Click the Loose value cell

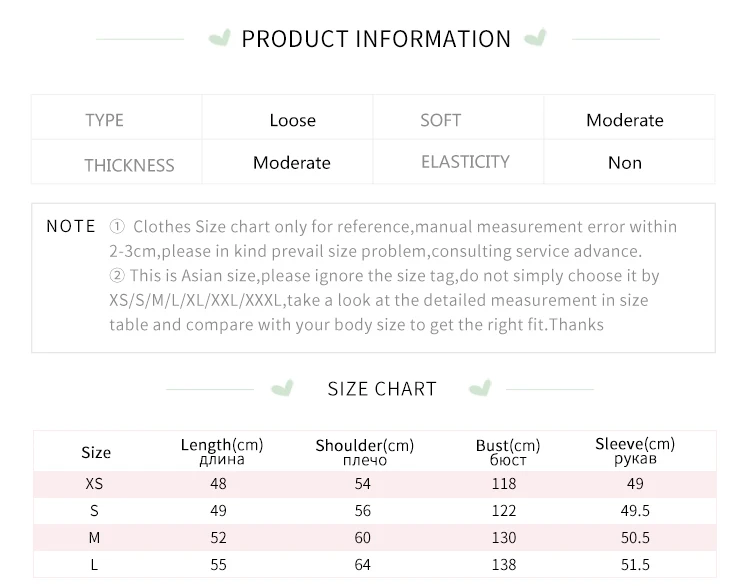pos(292,120)
